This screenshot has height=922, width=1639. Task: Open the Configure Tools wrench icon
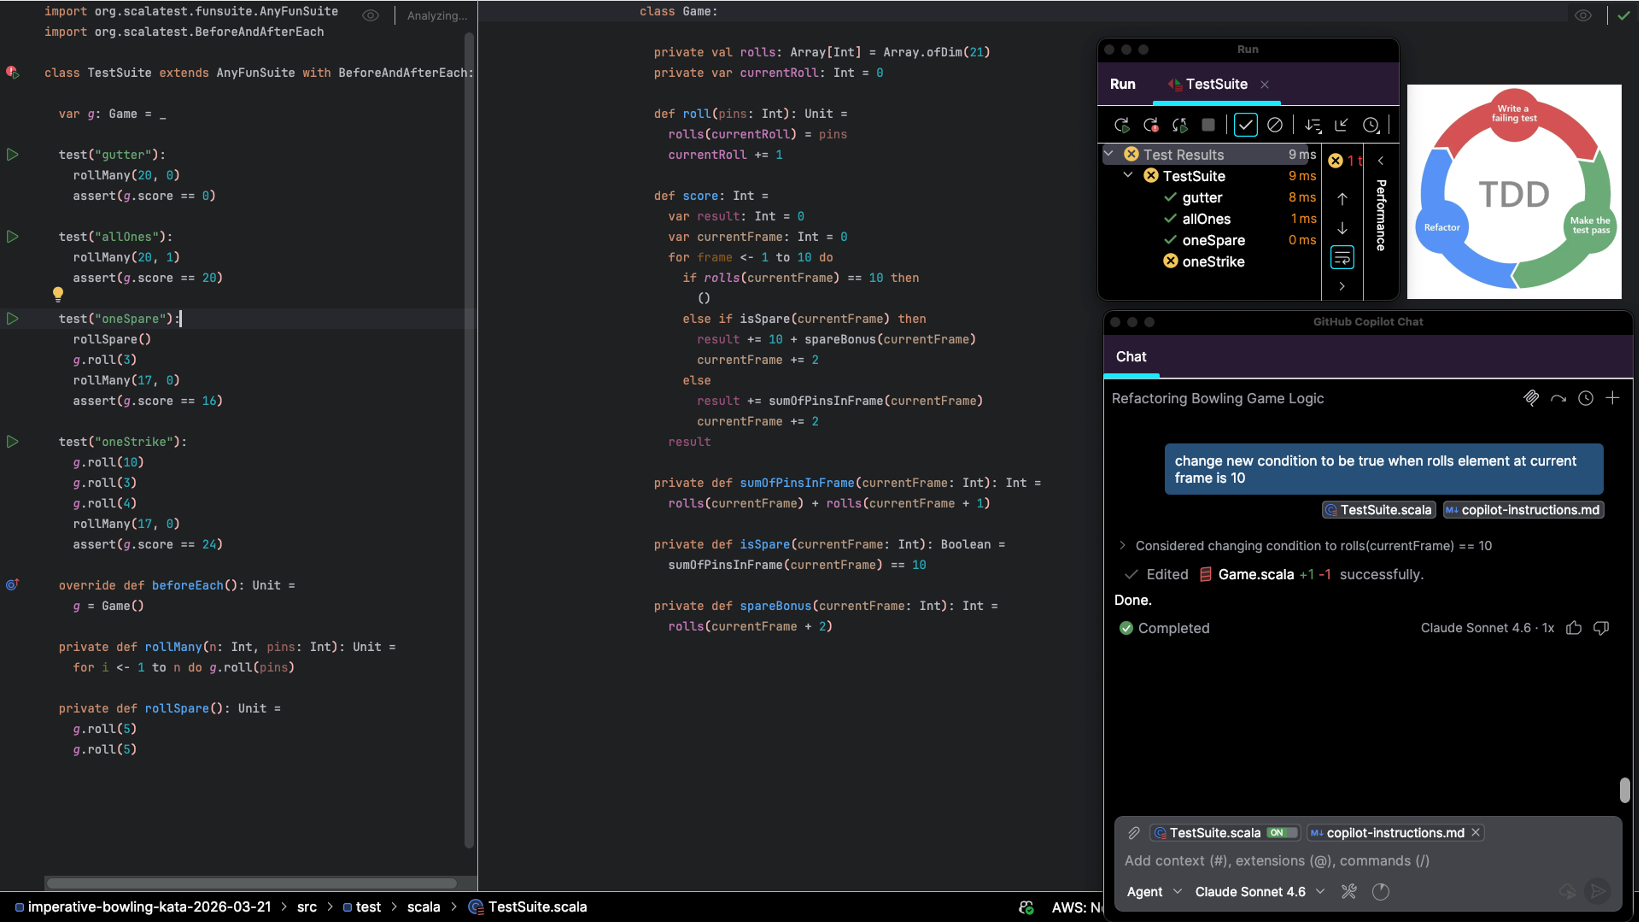point(1349,891)
